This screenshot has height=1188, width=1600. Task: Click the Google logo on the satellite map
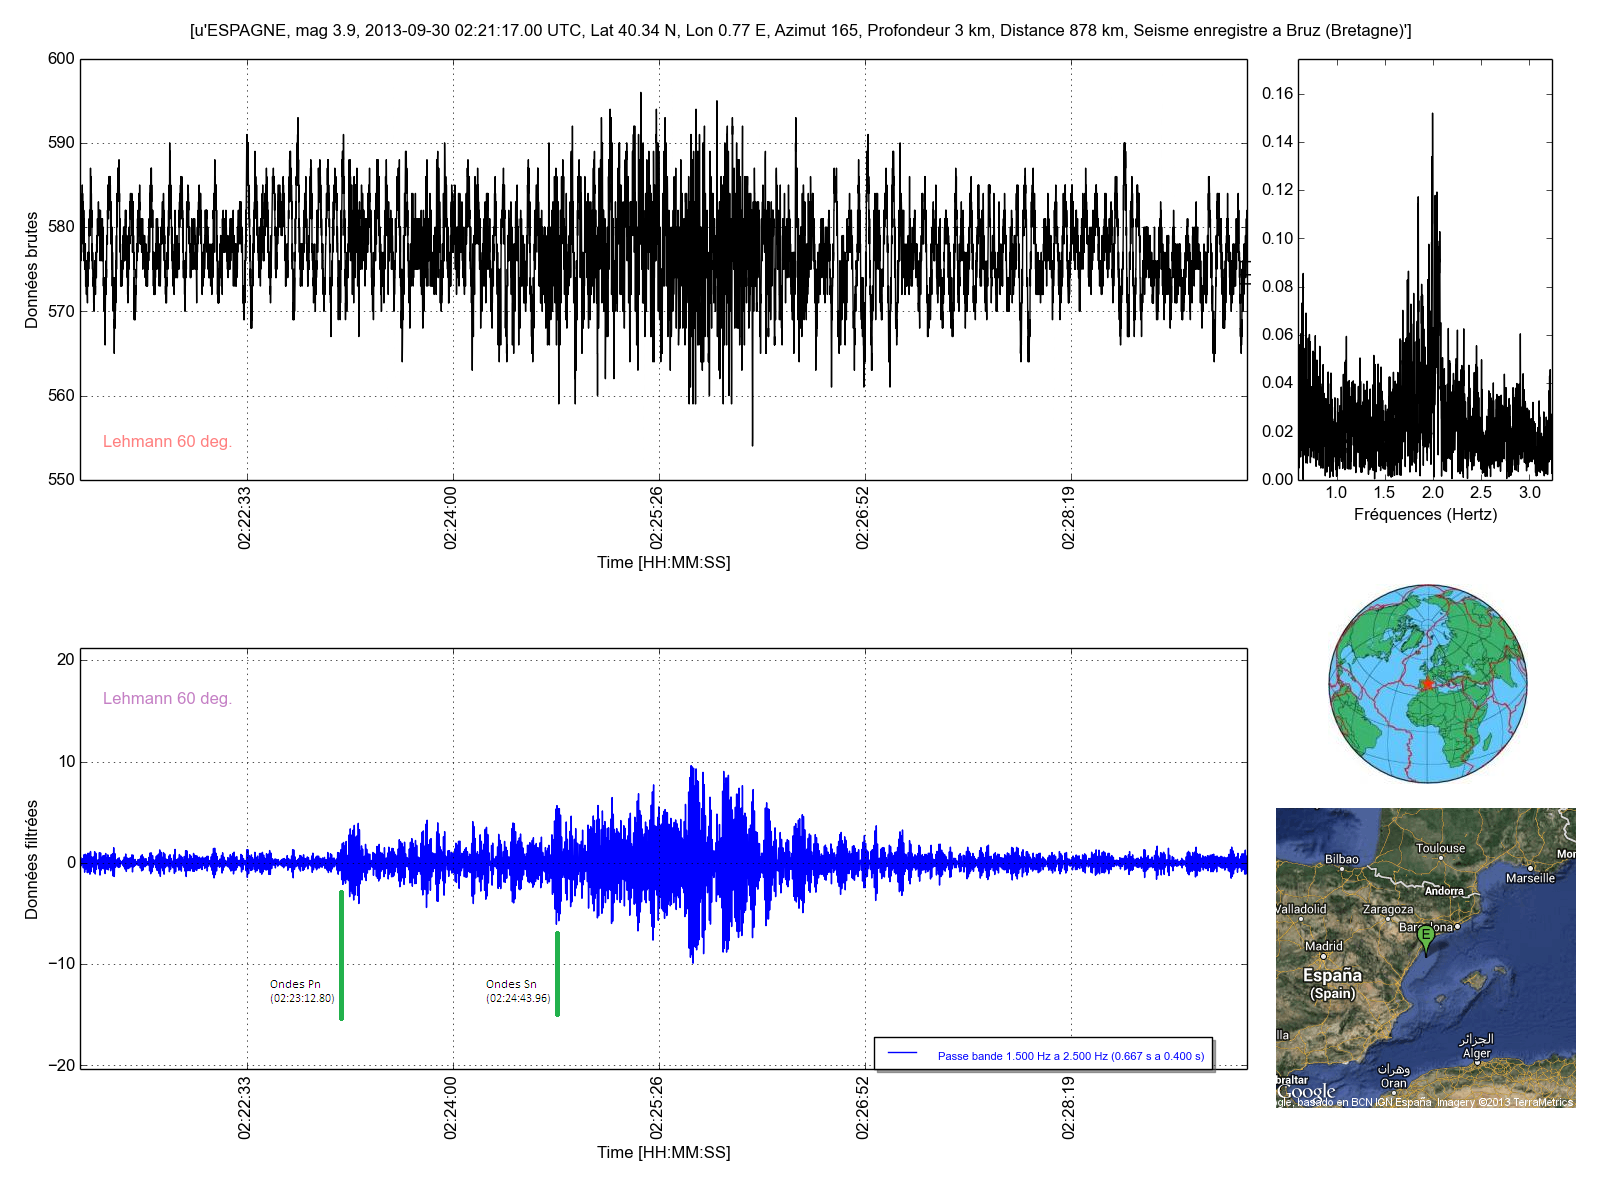click(x=1306, y=1092)
